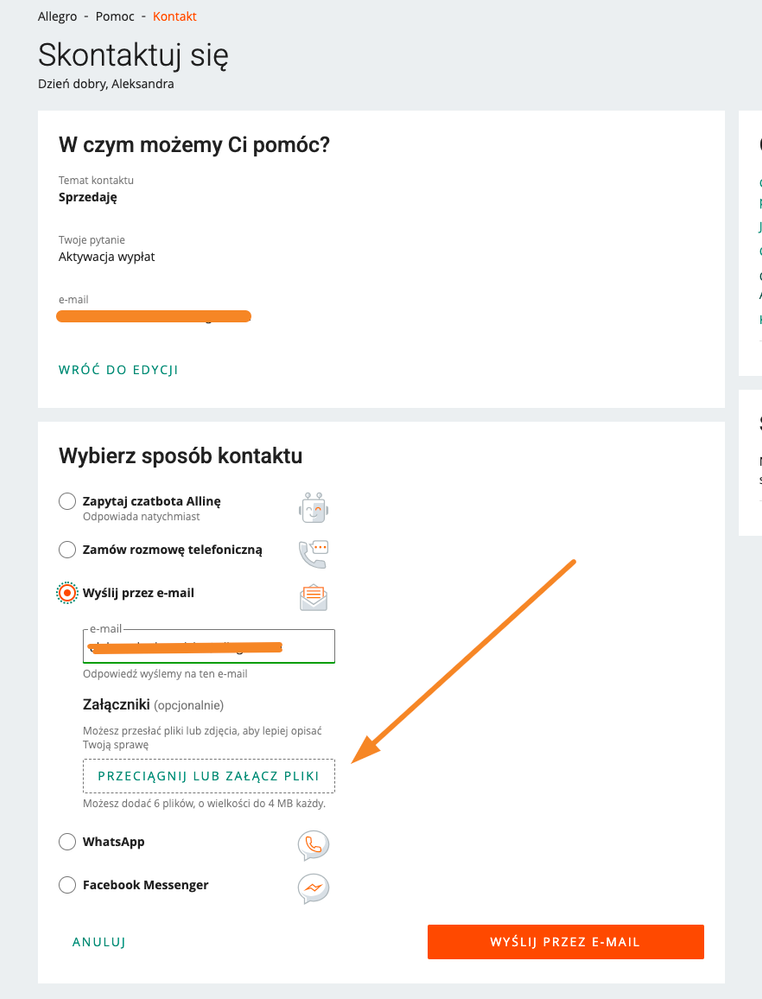Click the Kontakt breadcrumb item

pyautogui.click(x=175, y=17)
